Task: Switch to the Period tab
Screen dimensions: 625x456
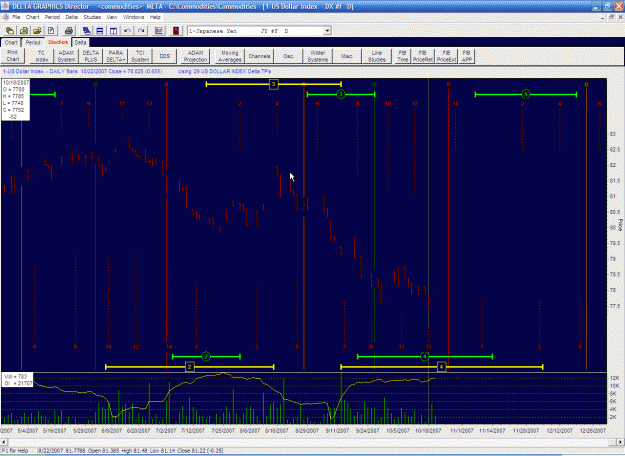Action: pyautogui.click(x=33, y=42)
